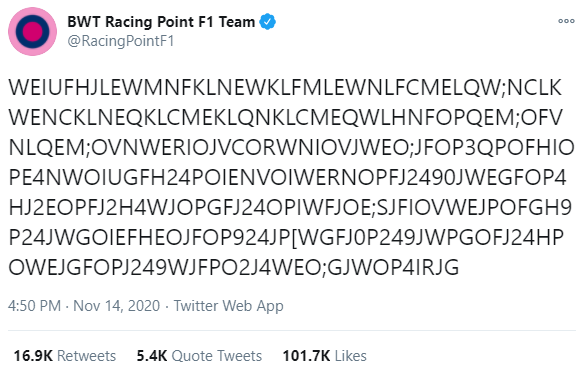
Task: Open the Twitter Web App source link
Action: (228, 306)
